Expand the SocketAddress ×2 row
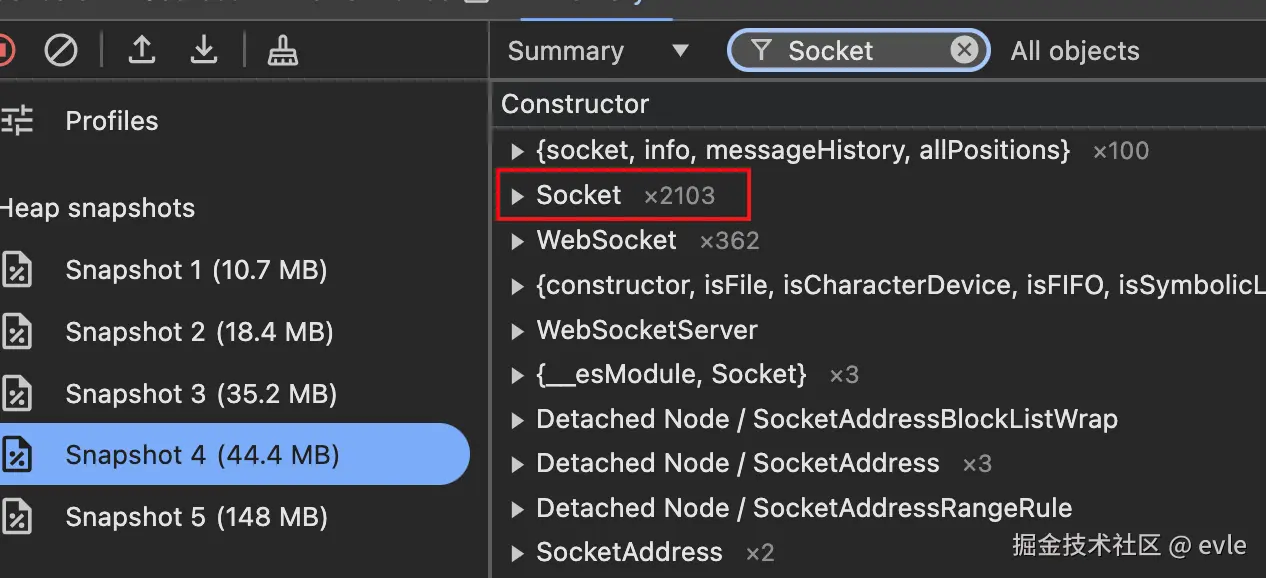Viewport: 1266px width, 578px height. [x=517, y=553]
